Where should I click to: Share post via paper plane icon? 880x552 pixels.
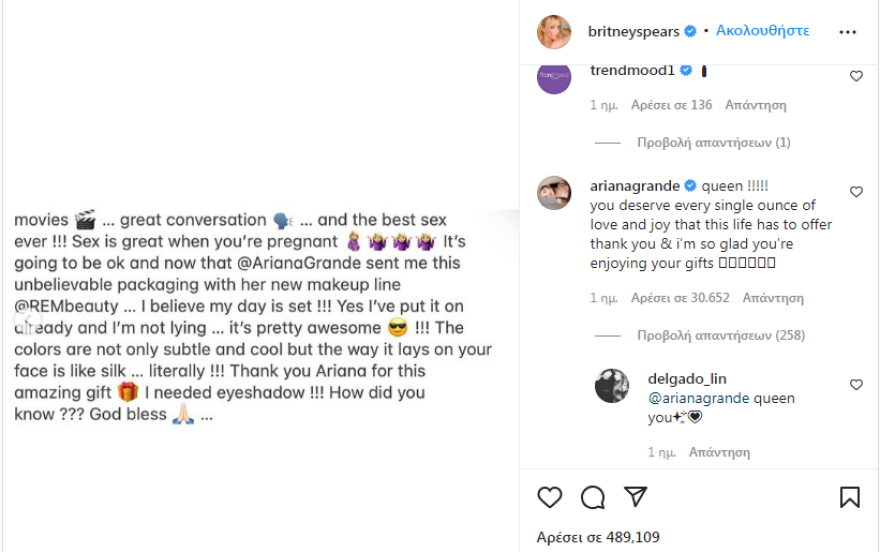tap(635, 497)
